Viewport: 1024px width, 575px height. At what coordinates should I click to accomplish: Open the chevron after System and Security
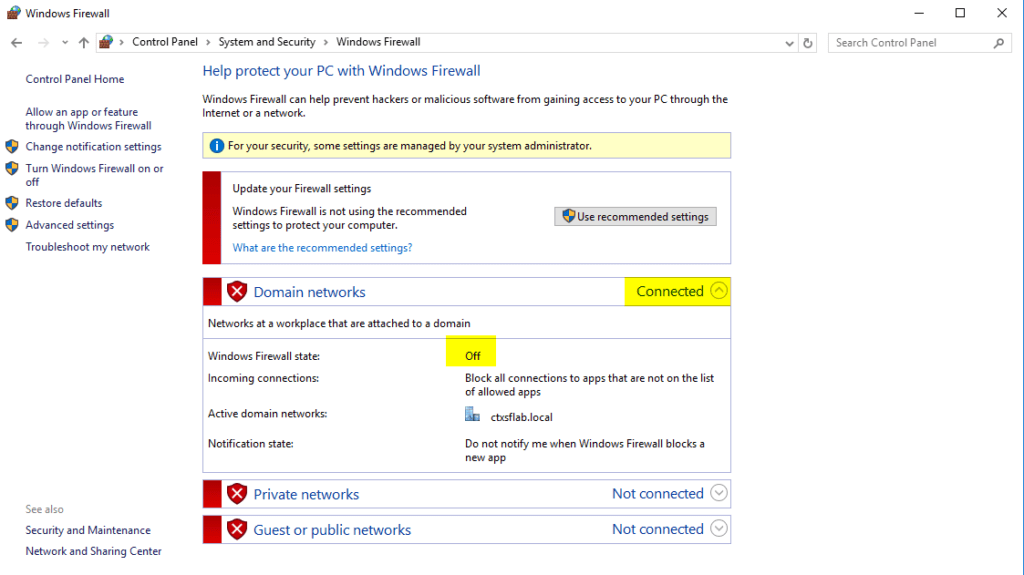click(325, 42)
